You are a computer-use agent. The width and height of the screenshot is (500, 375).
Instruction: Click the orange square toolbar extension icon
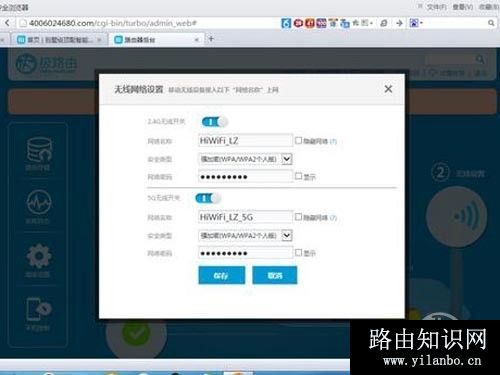coord(310,23)
